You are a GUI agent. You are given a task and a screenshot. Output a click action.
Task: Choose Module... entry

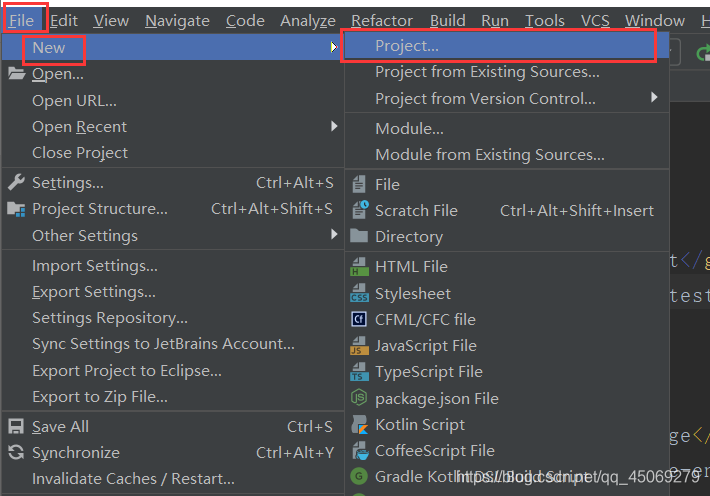[409, 129]
